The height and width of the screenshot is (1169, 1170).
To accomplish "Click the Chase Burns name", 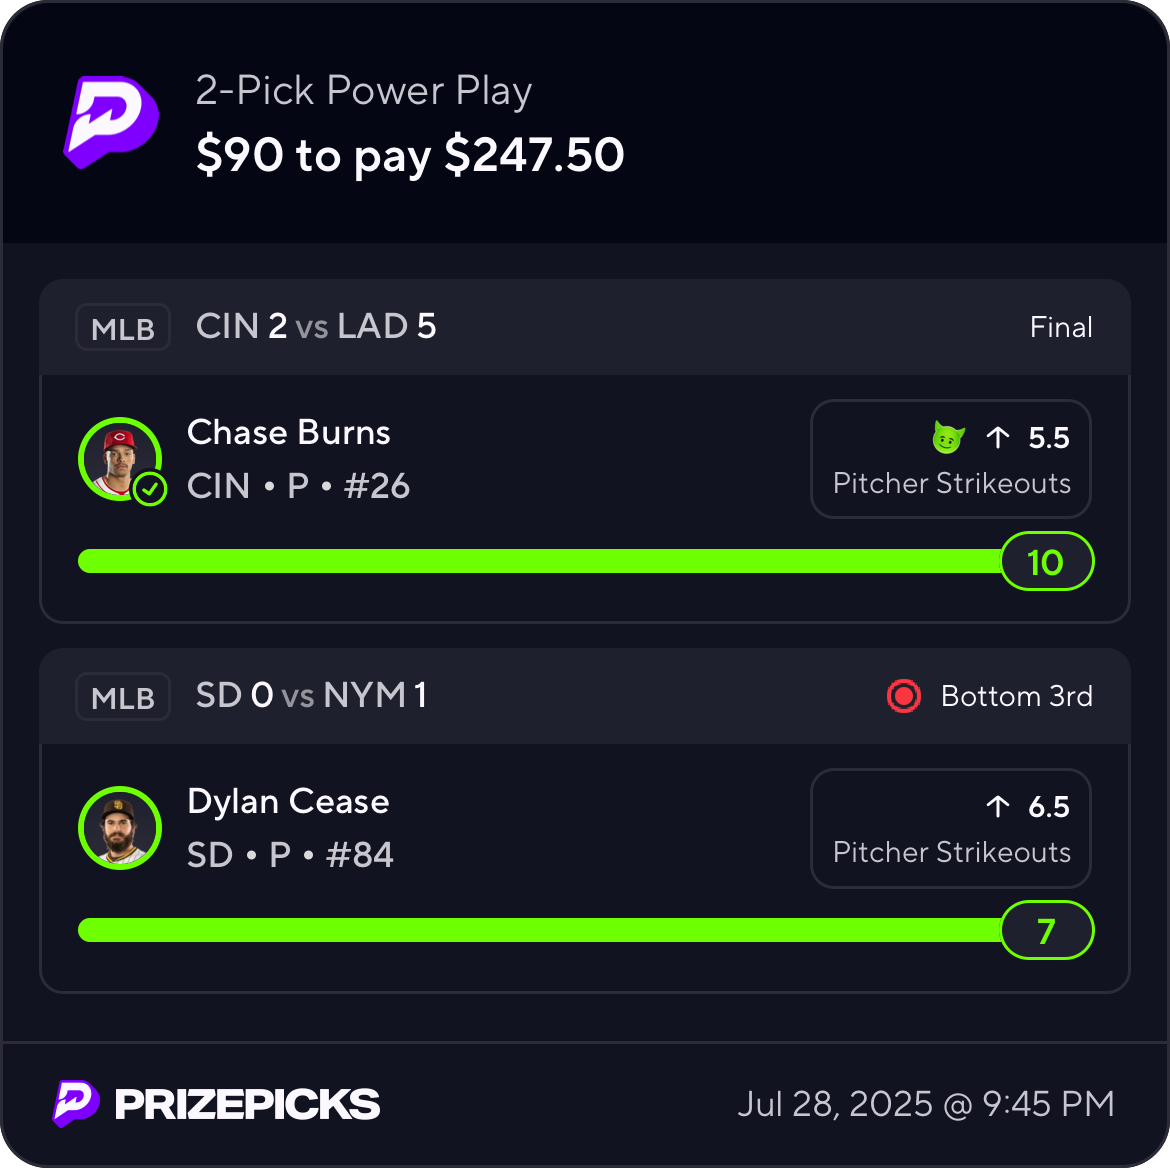I will coord(289,433).
